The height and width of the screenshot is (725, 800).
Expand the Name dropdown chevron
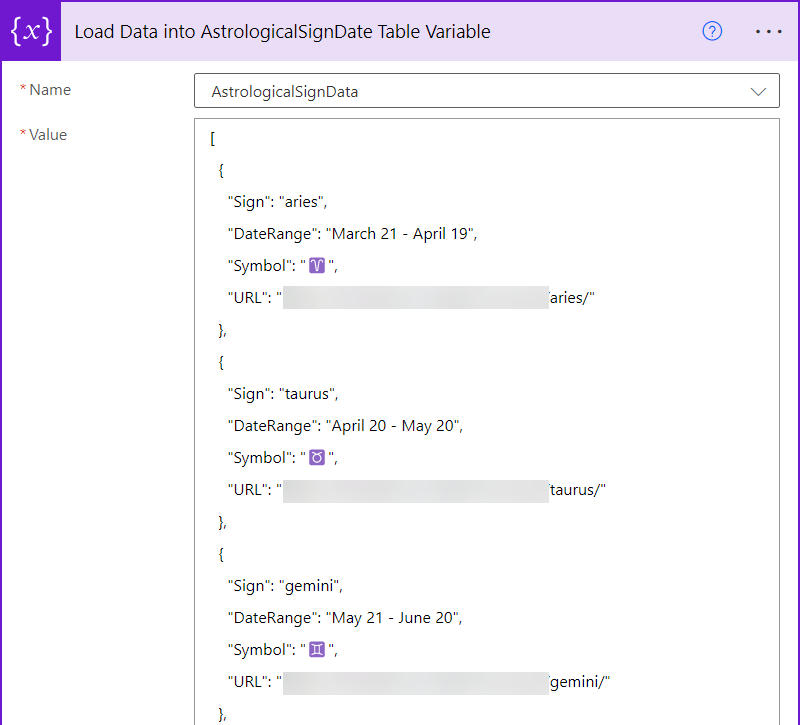[x=758, y=92]
